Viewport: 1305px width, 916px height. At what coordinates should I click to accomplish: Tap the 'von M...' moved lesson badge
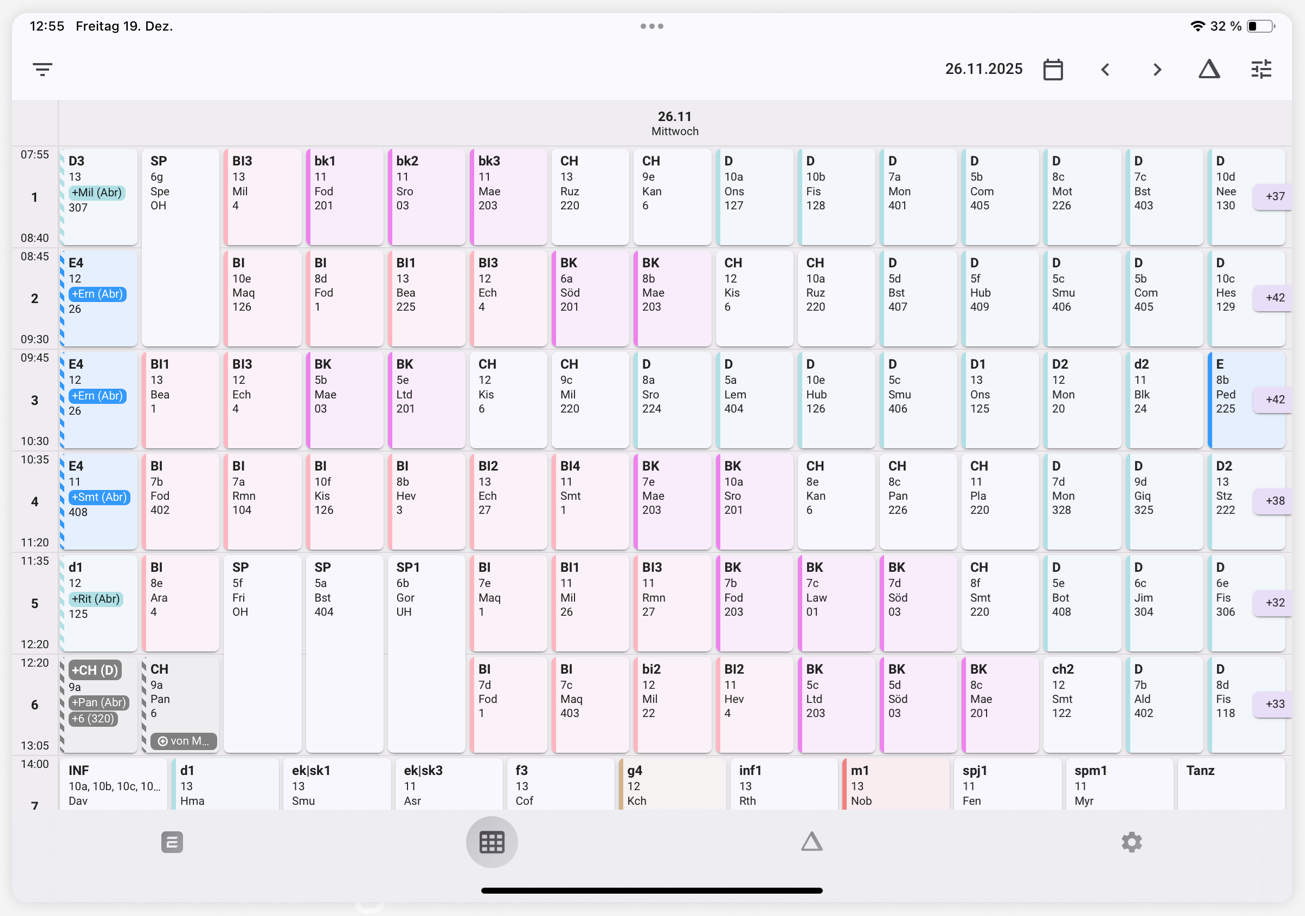[x=184, y=741]
